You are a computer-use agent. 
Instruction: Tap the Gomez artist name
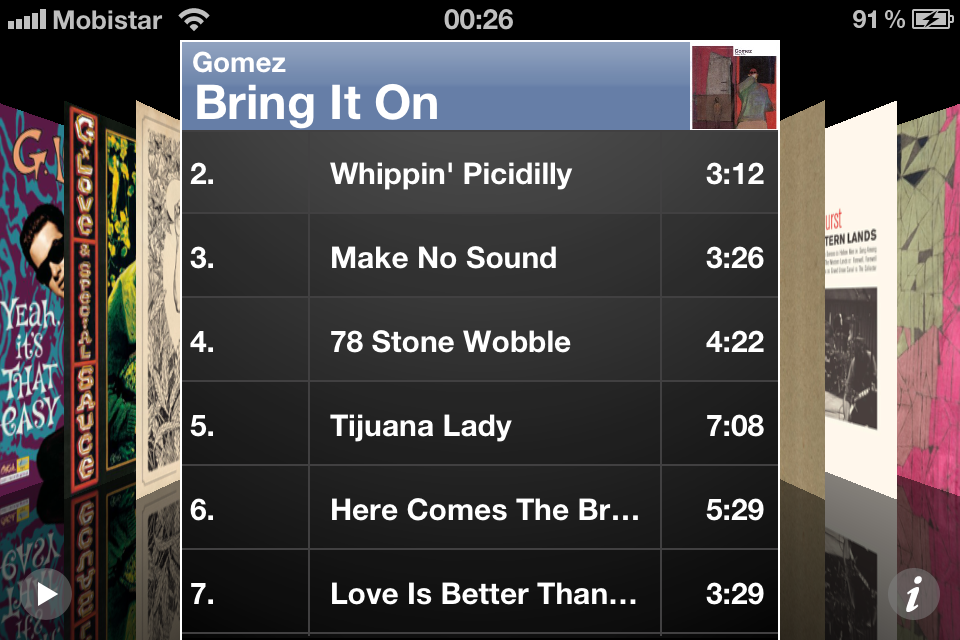pyautogui.click(x=239, y=63)
